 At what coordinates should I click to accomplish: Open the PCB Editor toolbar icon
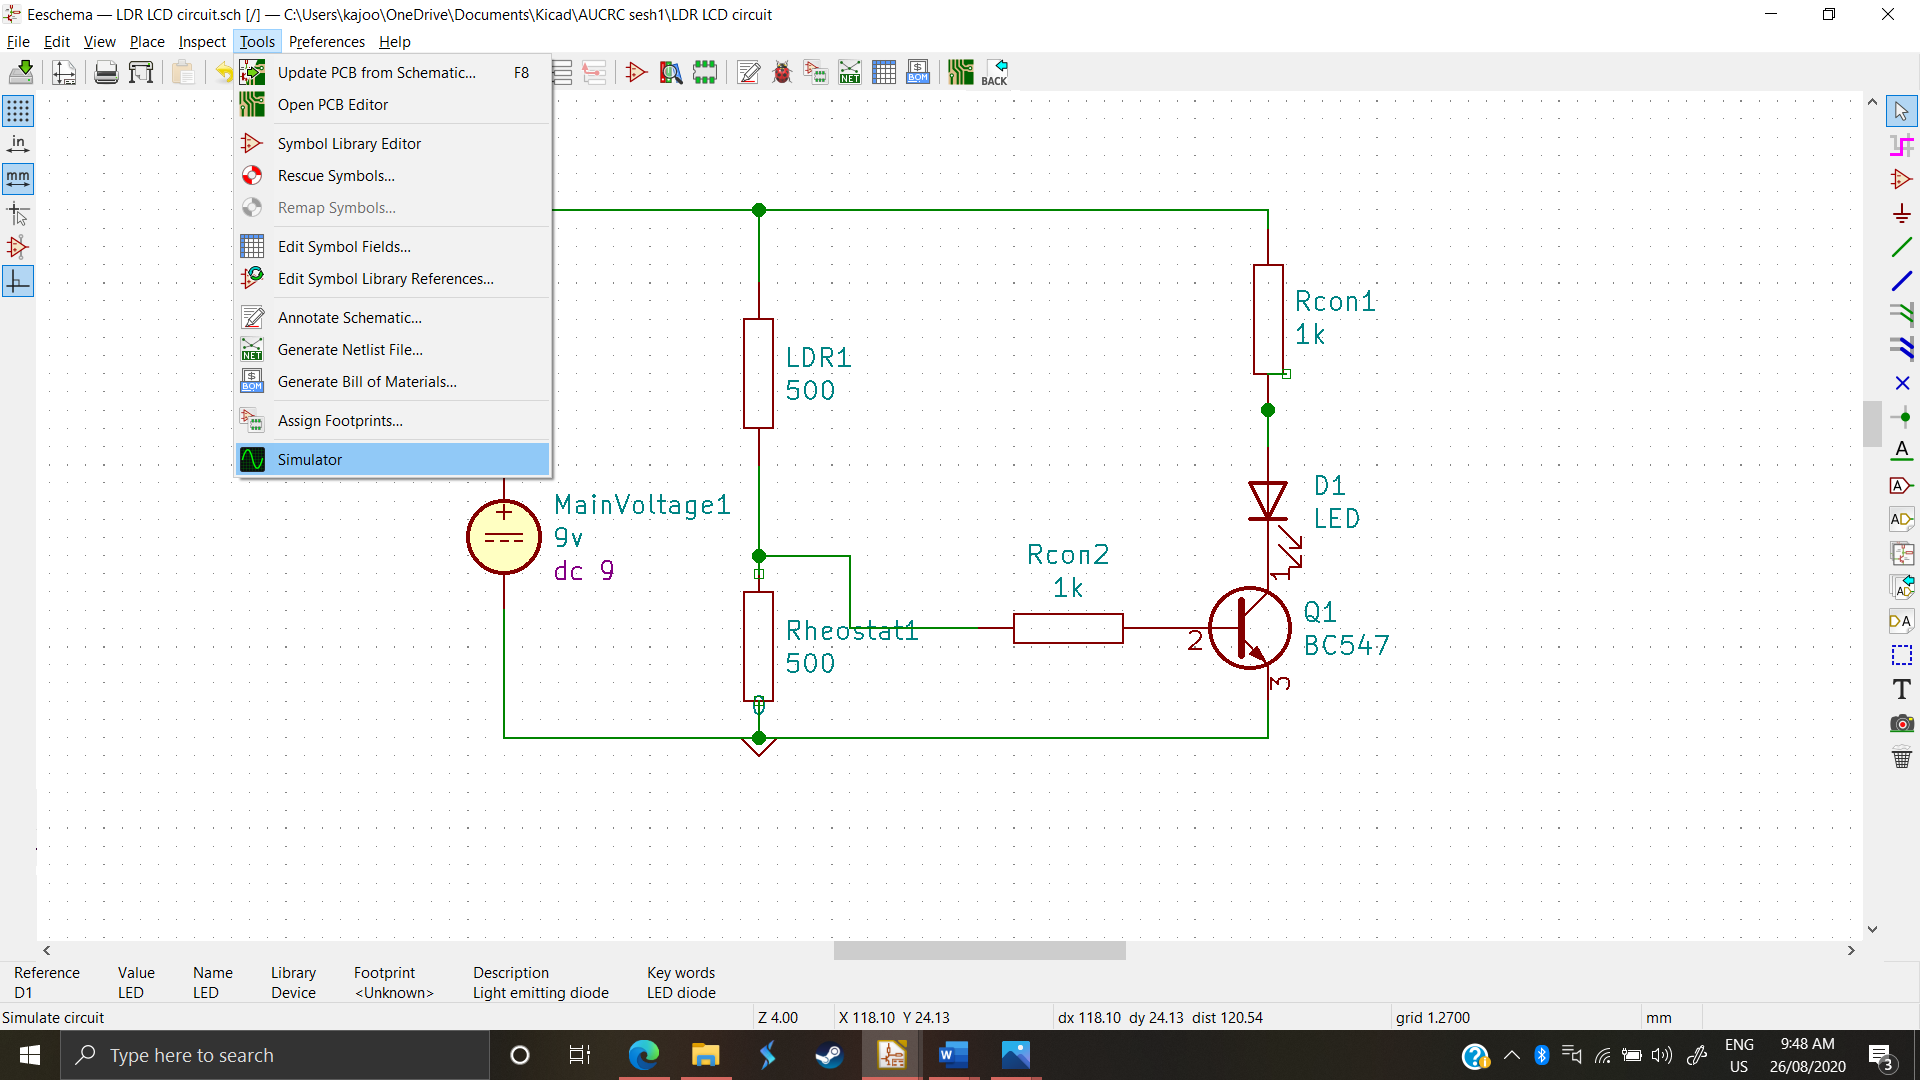(961, 72)
